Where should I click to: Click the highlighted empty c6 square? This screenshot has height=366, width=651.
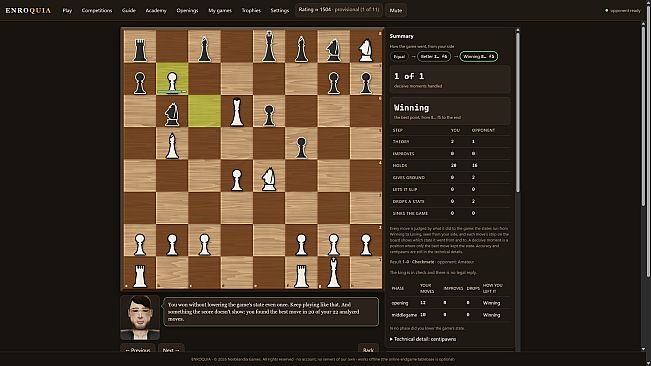tap(204, 111)
